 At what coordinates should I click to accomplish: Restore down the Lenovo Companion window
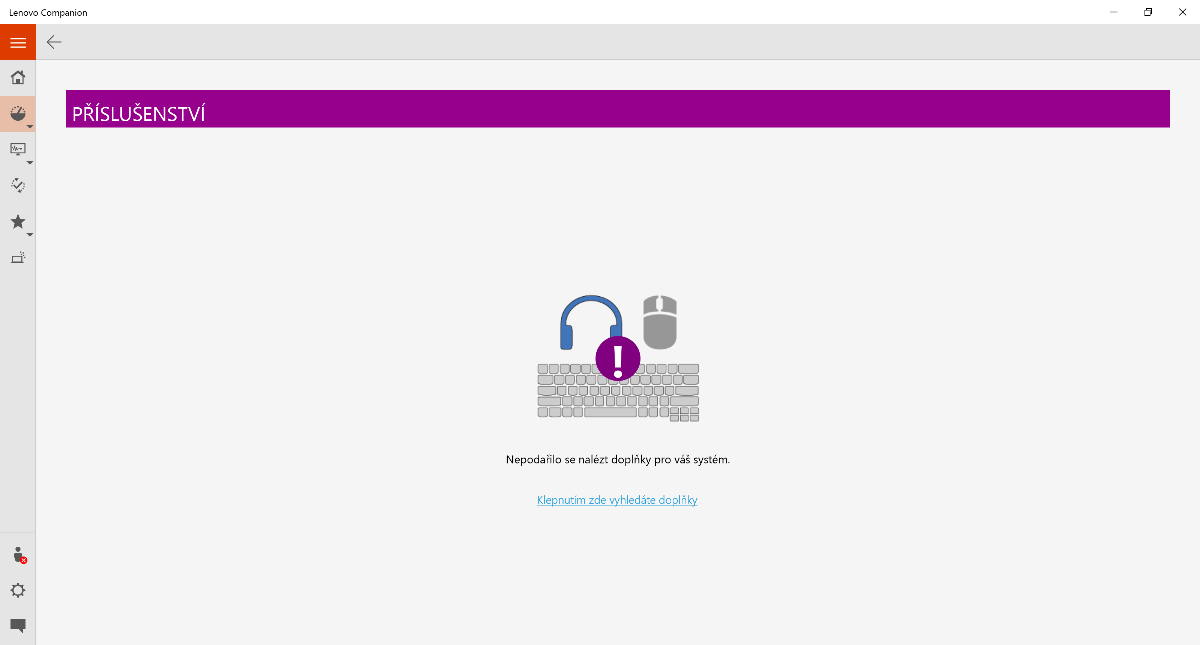tap(1148, 12)
